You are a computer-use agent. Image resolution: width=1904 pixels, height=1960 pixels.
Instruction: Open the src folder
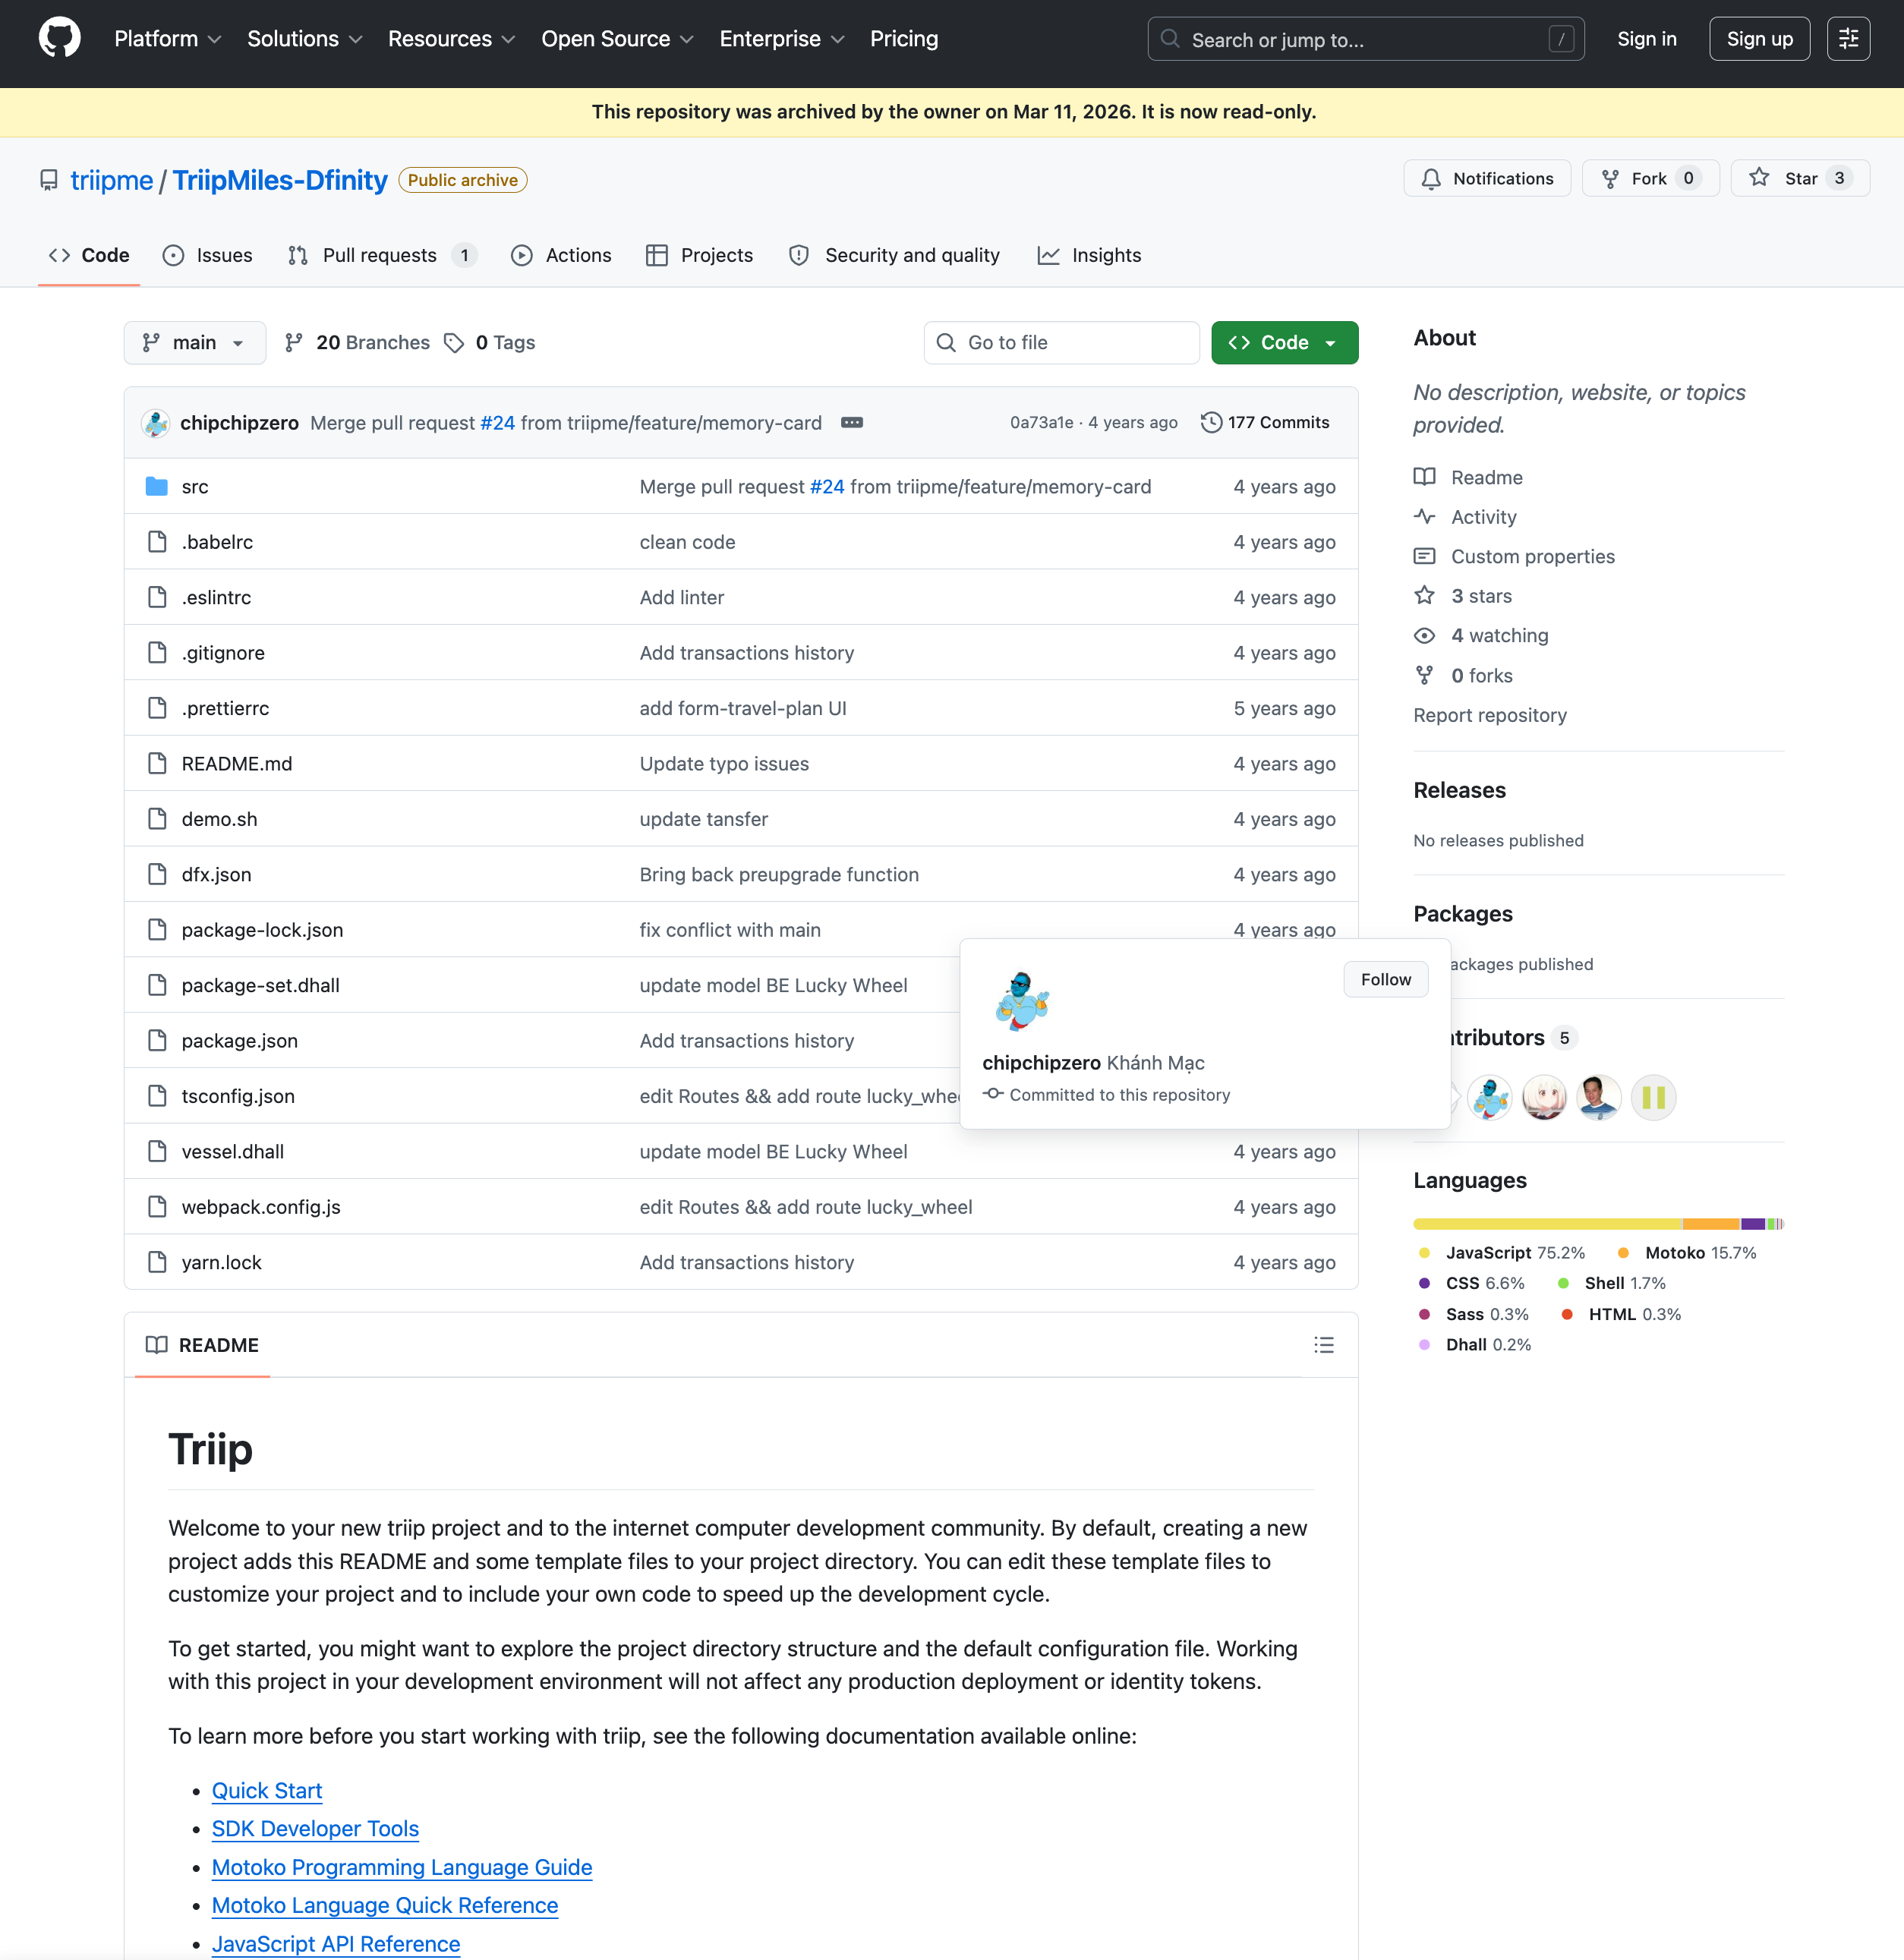point(195,487)
